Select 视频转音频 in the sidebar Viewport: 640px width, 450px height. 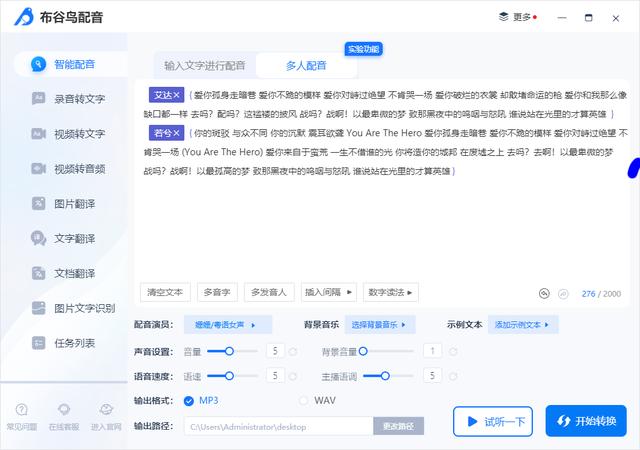point(79,168)
